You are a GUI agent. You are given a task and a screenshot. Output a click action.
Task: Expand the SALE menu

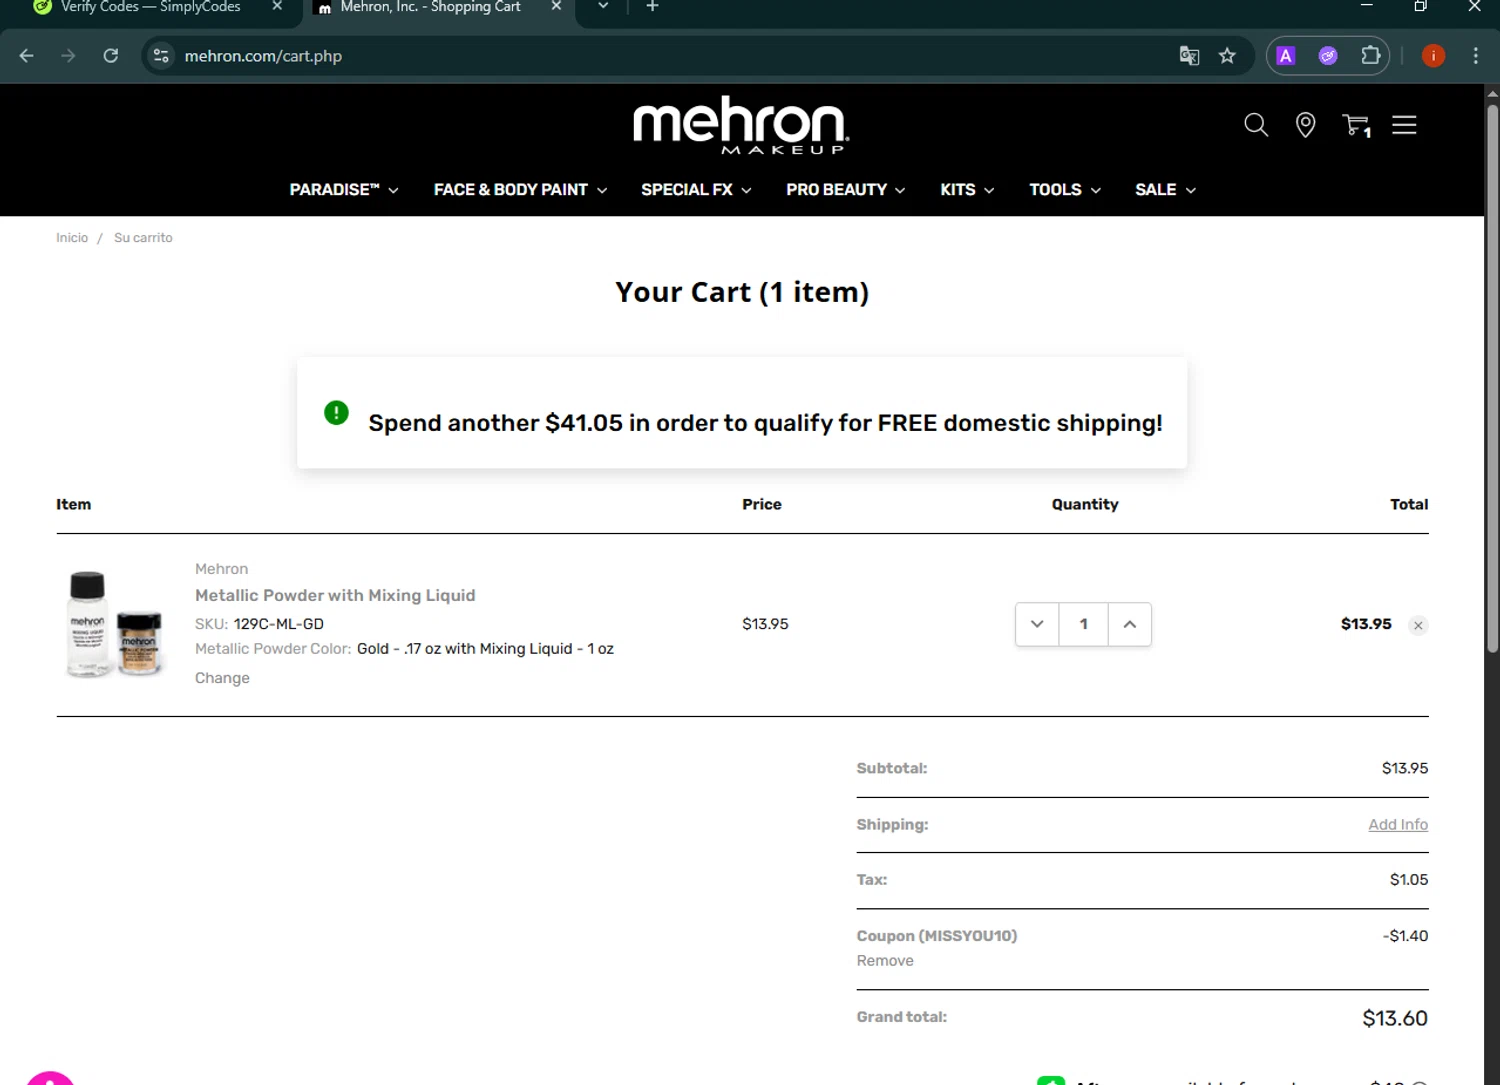(1165, 190)
